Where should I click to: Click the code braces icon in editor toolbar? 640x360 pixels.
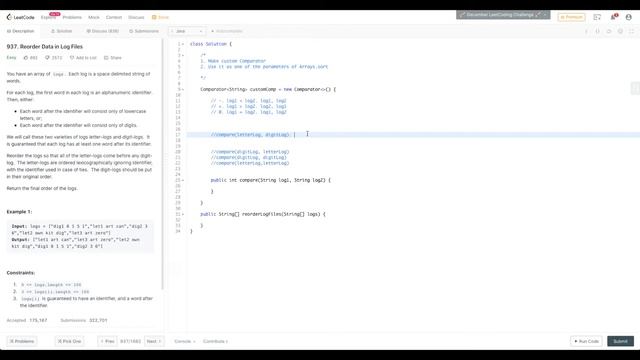pos(598,31)
